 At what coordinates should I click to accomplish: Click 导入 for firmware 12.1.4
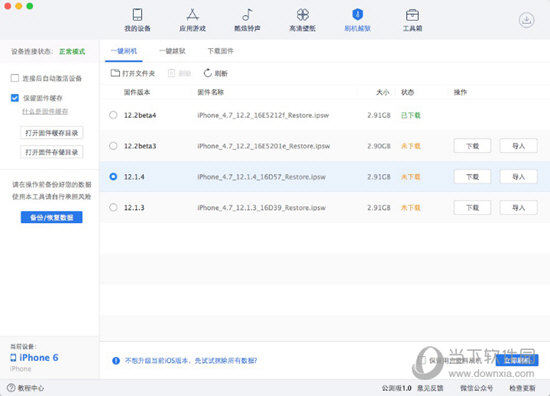point(518,177)
